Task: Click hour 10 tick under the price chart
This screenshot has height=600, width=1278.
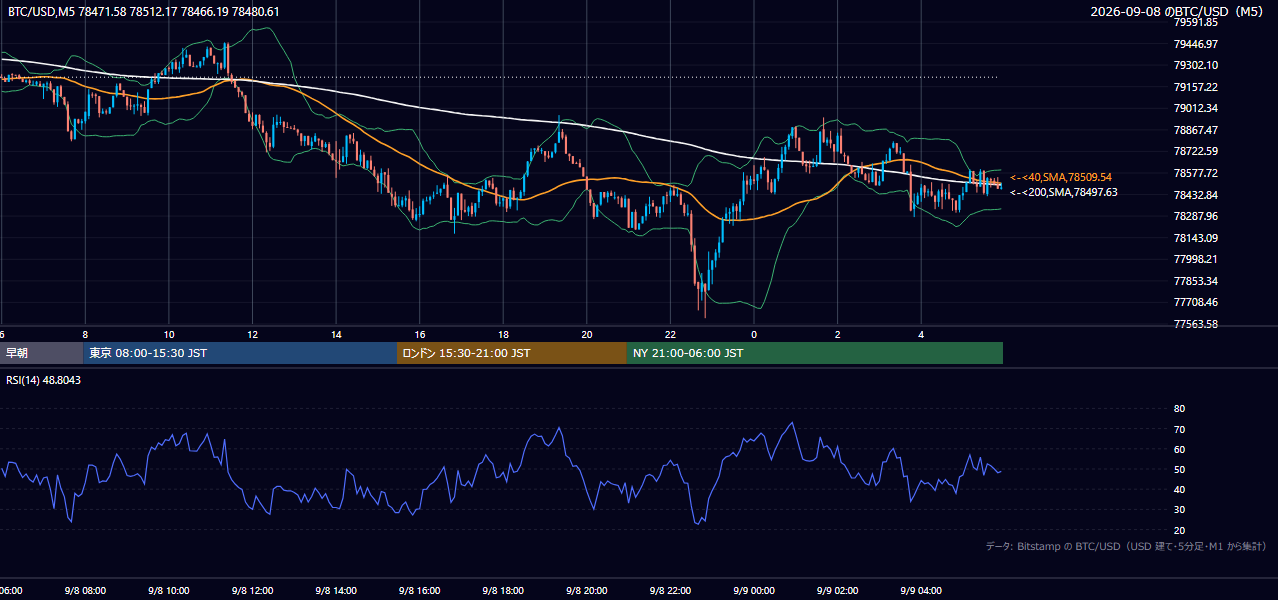Action: click(x=169, y=334)
